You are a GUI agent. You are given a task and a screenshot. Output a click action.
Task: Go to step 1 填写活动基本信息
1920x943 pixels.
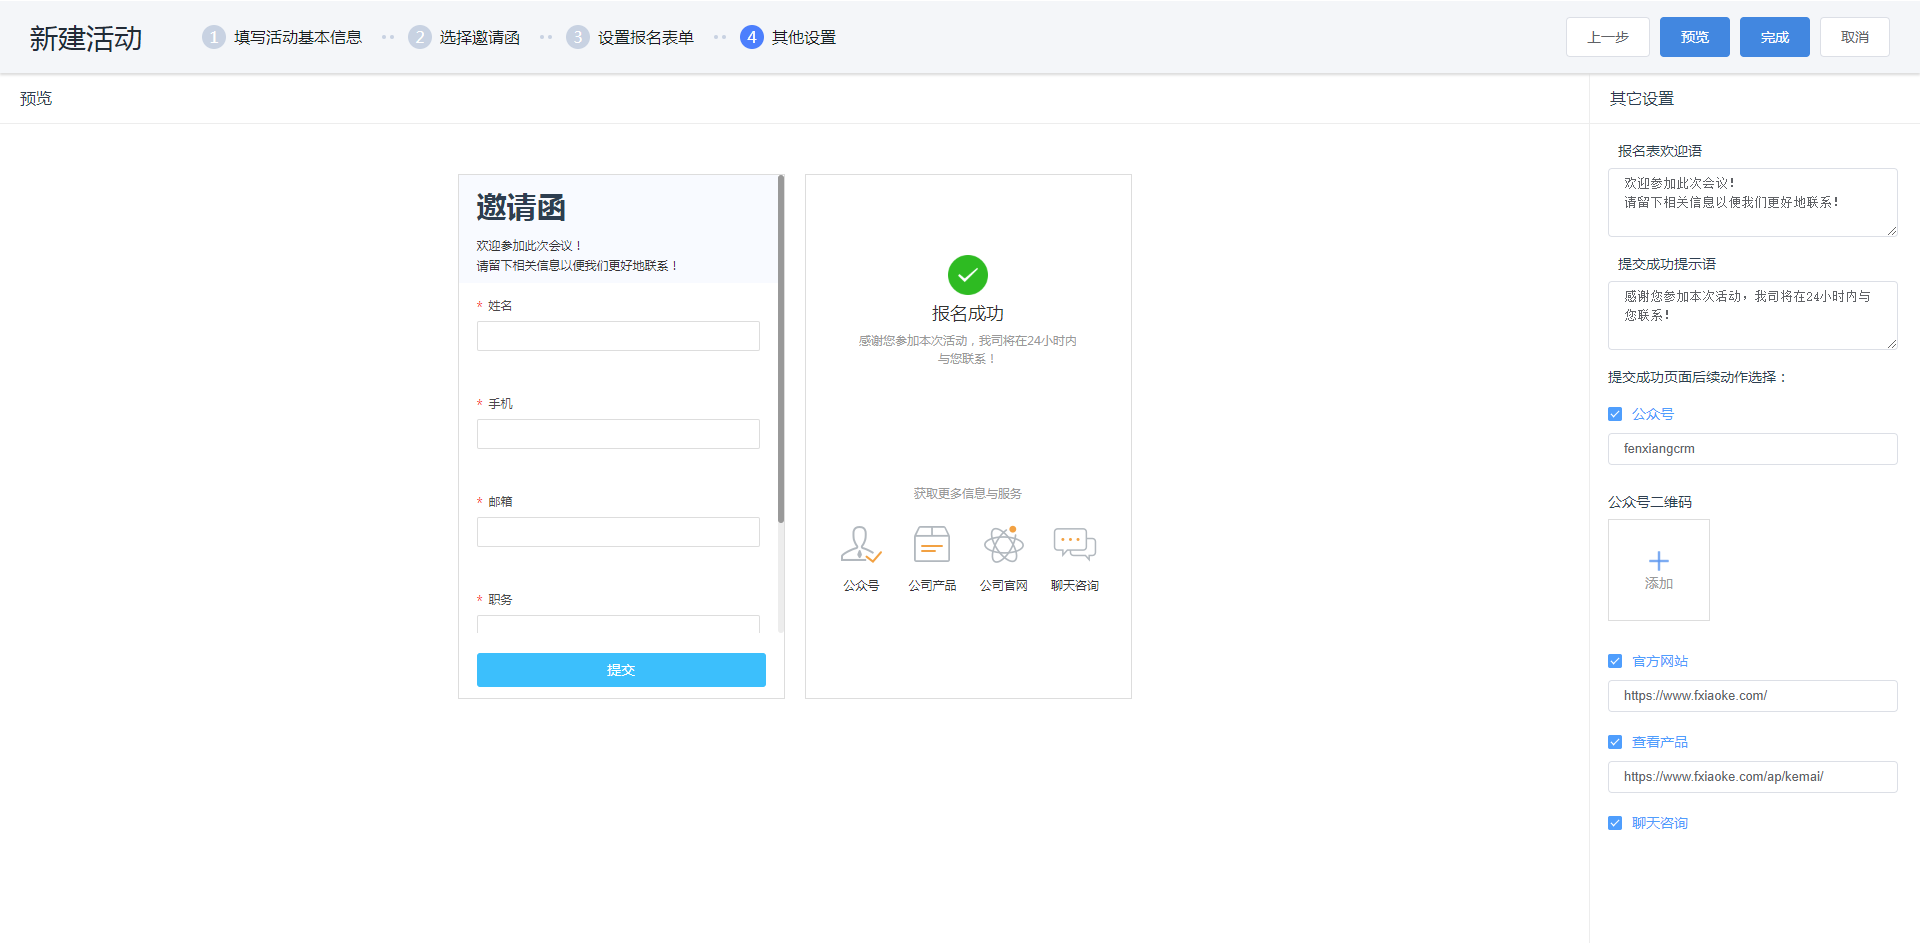(x=282, y=37)
